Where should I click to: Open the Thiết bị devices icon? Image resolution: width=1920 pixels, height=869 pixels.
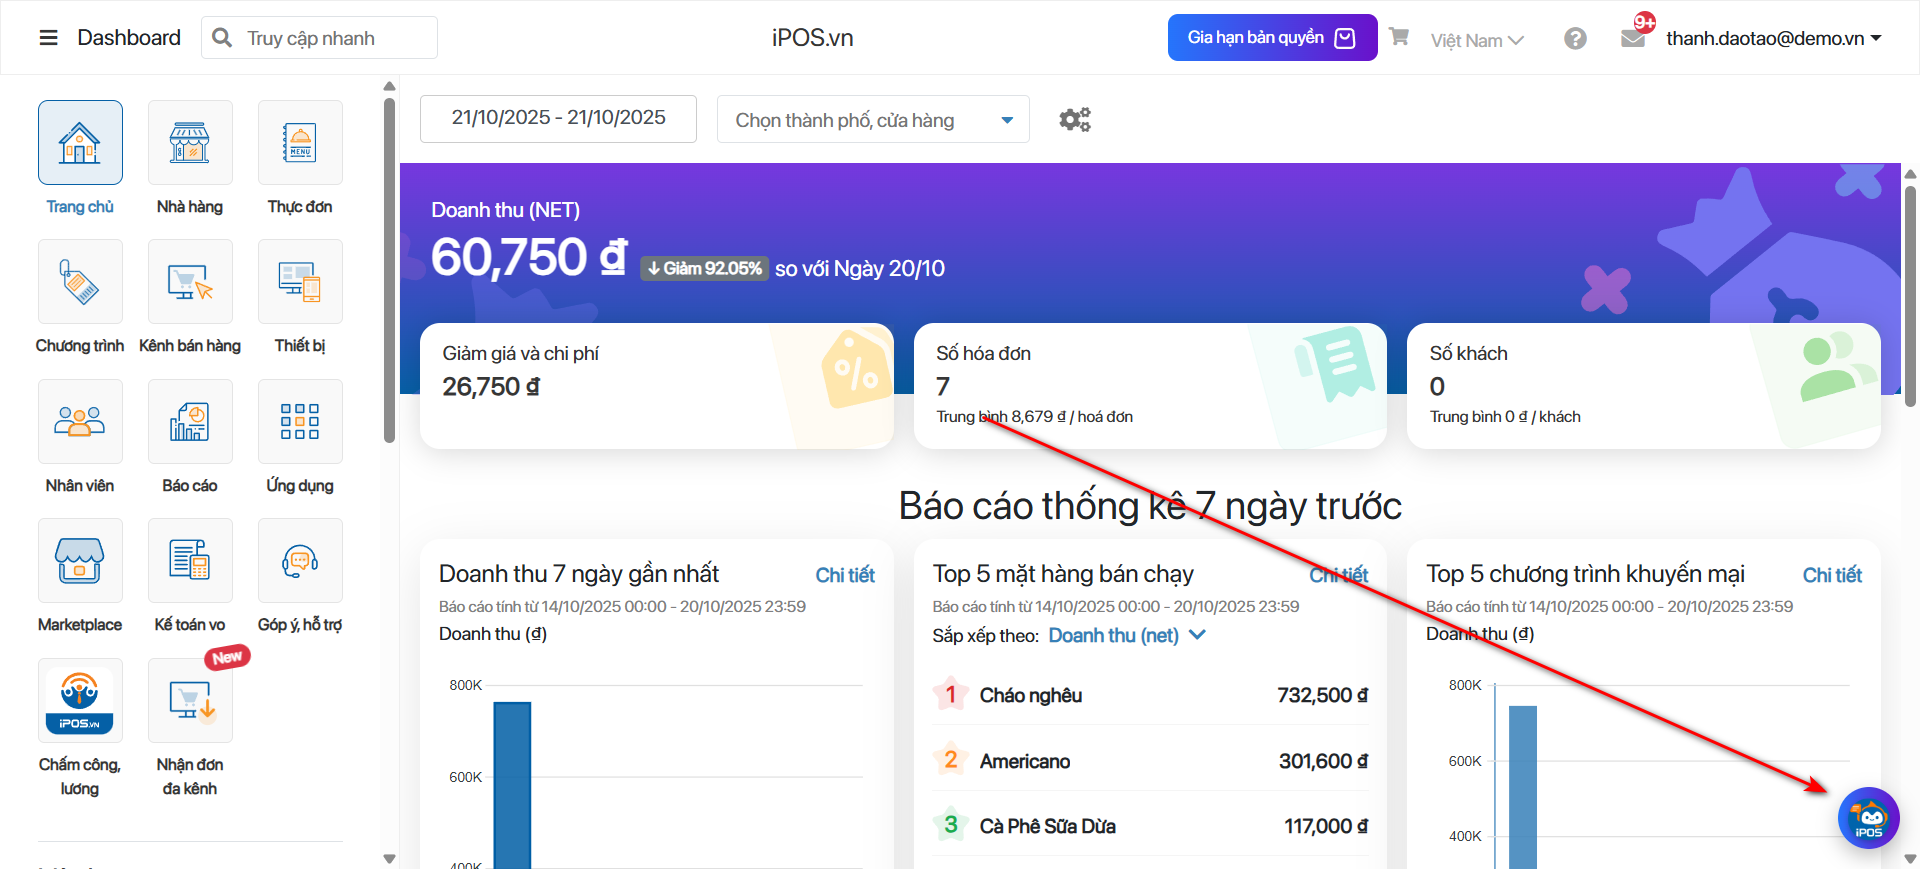click(300, 282)
